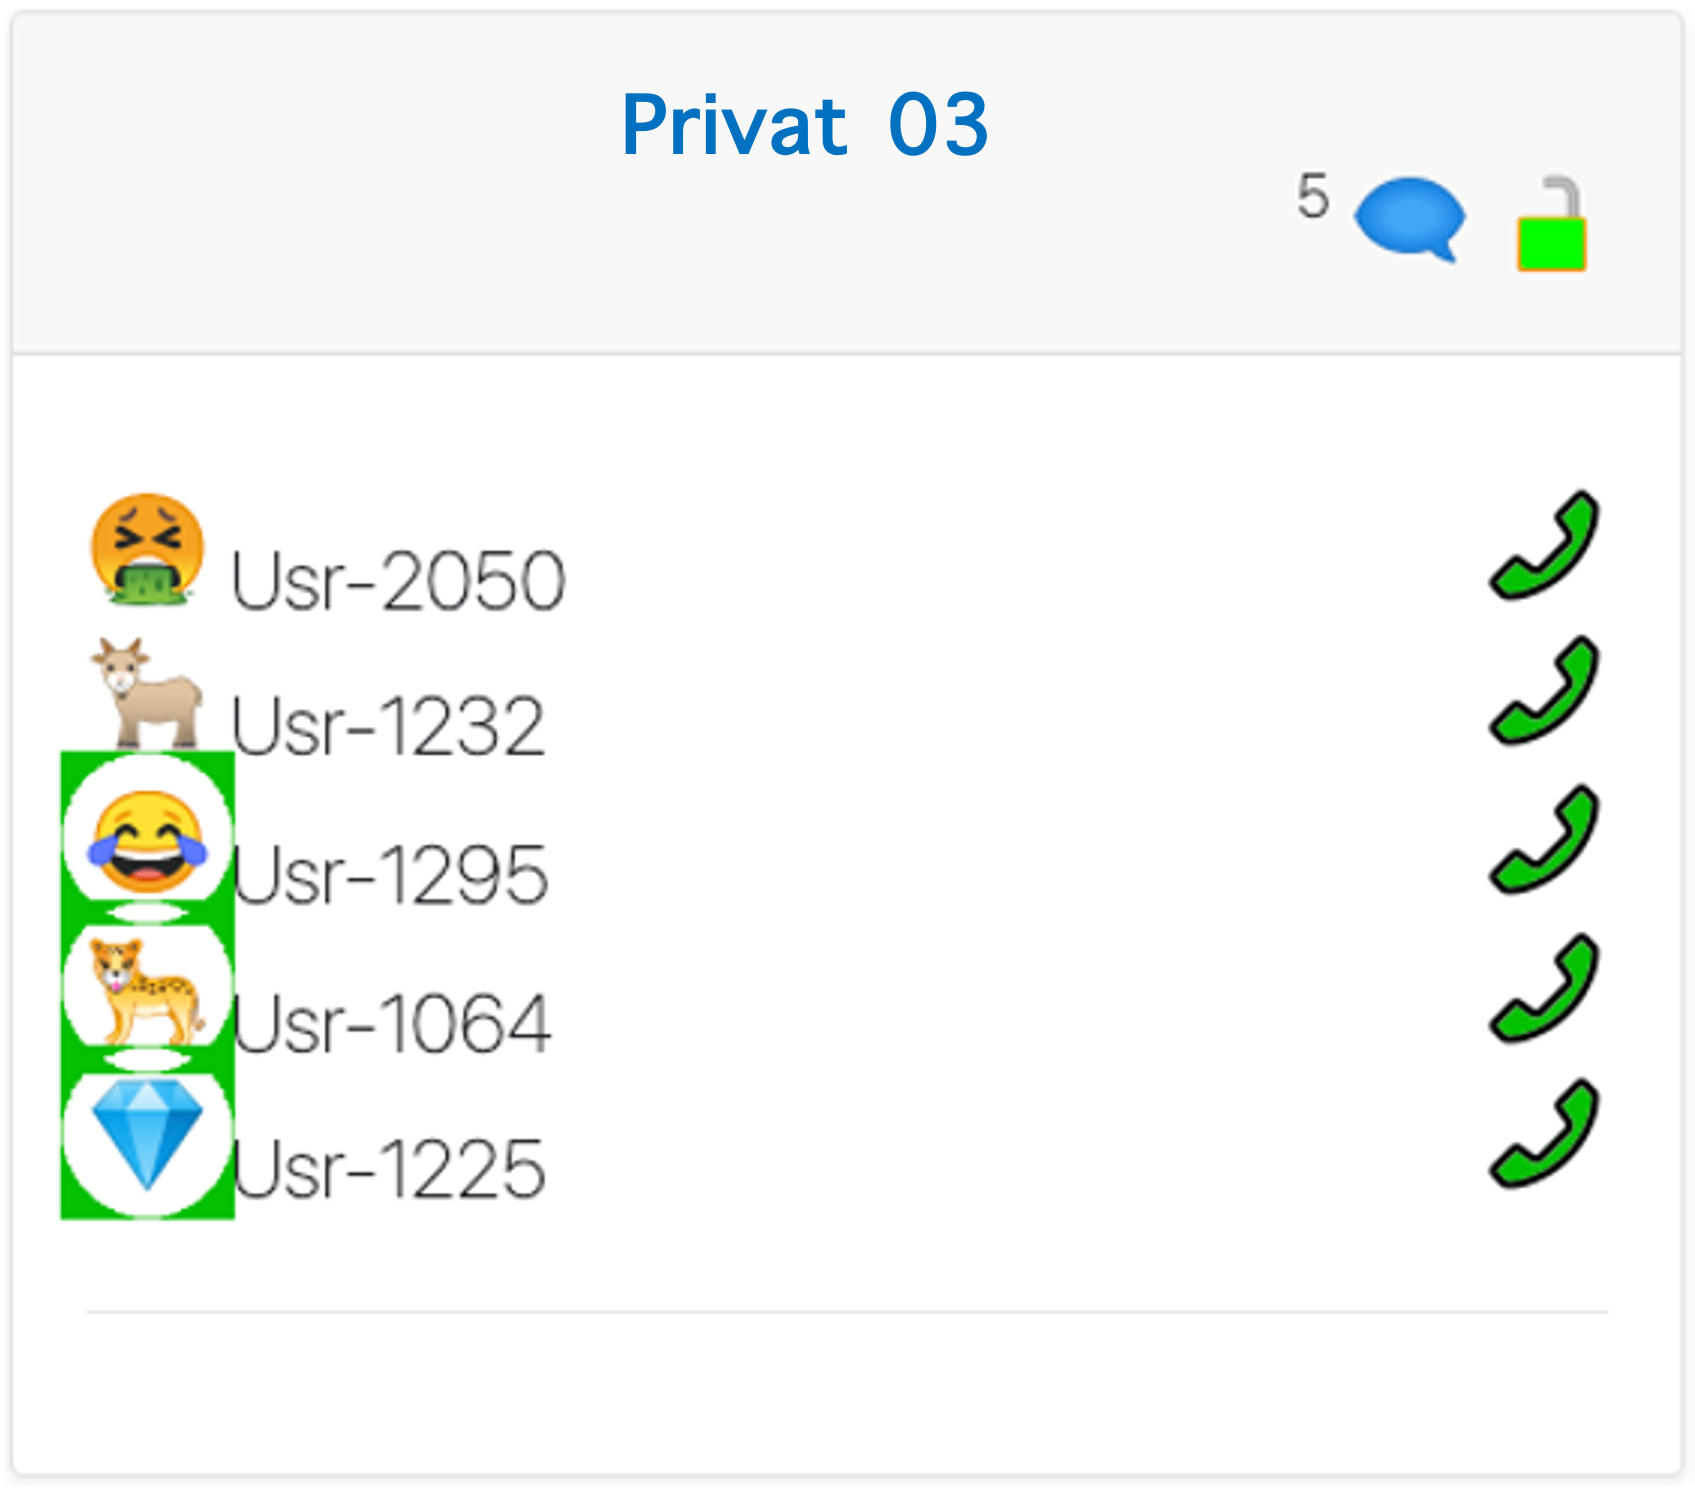This screenshot has width=1695, height=1489.
Task: Select the Usr-1064 user name
Action: coord(391,1024)
